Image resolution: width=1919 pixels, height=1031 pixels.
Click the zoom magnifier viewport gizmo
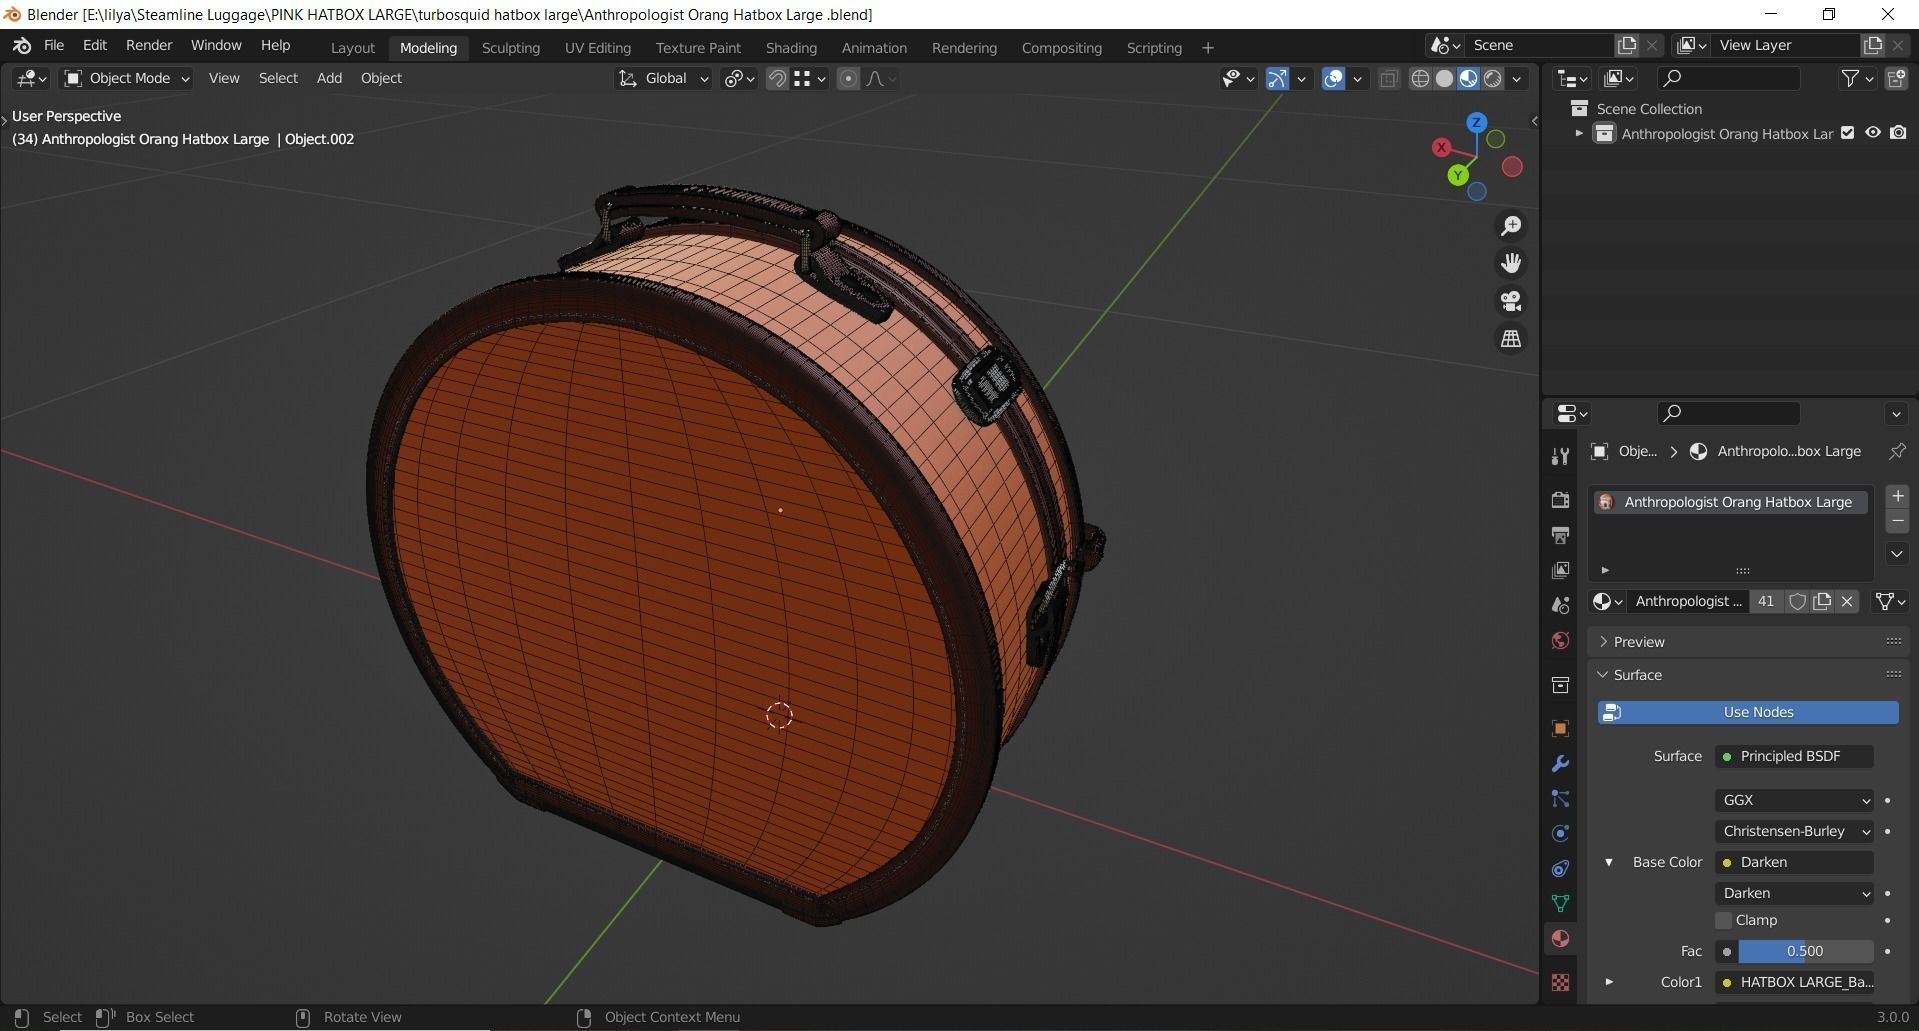tap(1511, 226)
